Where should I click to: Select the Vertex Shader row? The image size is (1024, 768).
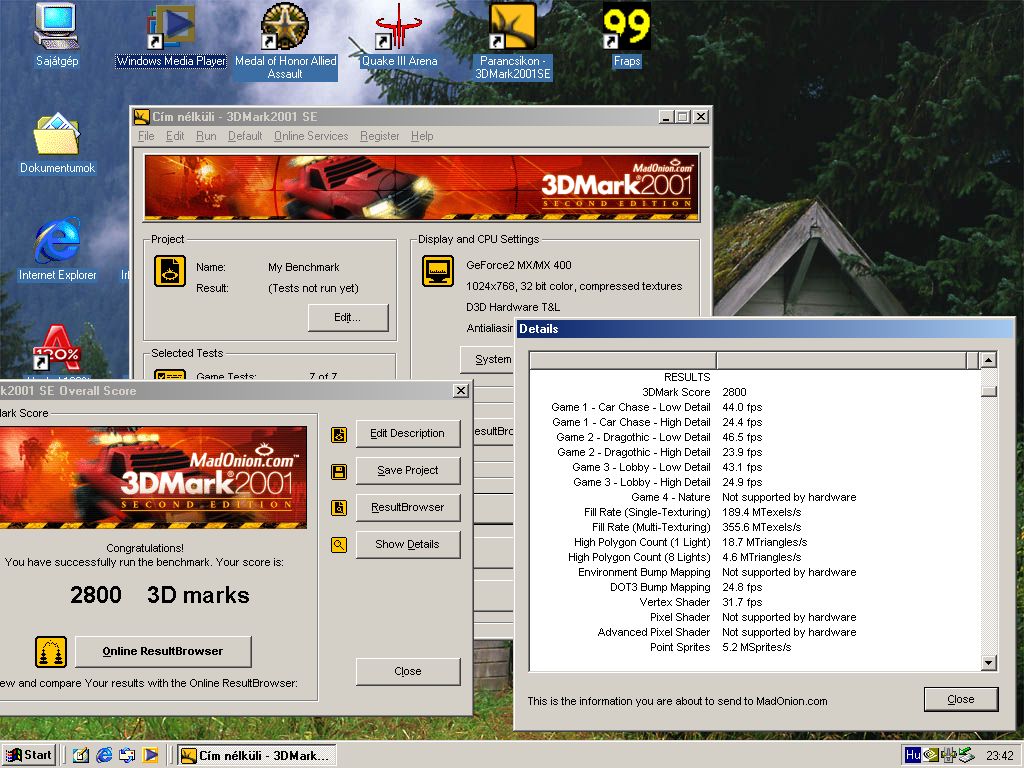coord(754,602)
